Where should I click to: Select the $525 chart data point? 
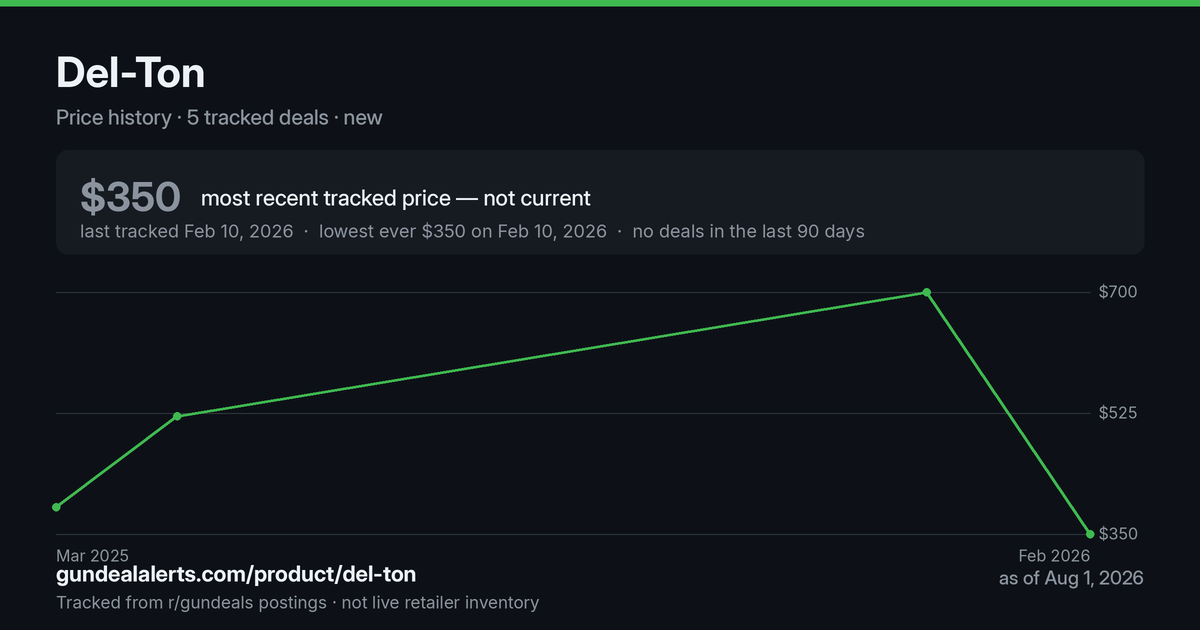(177, 416)
